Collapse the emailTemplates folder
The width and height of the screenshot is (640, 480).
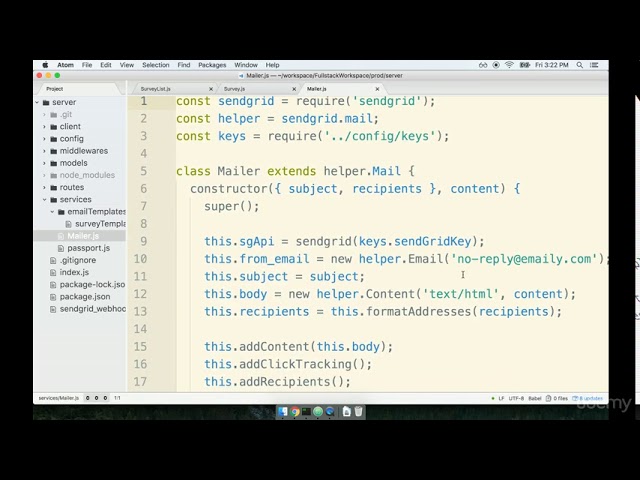(52, 212)
